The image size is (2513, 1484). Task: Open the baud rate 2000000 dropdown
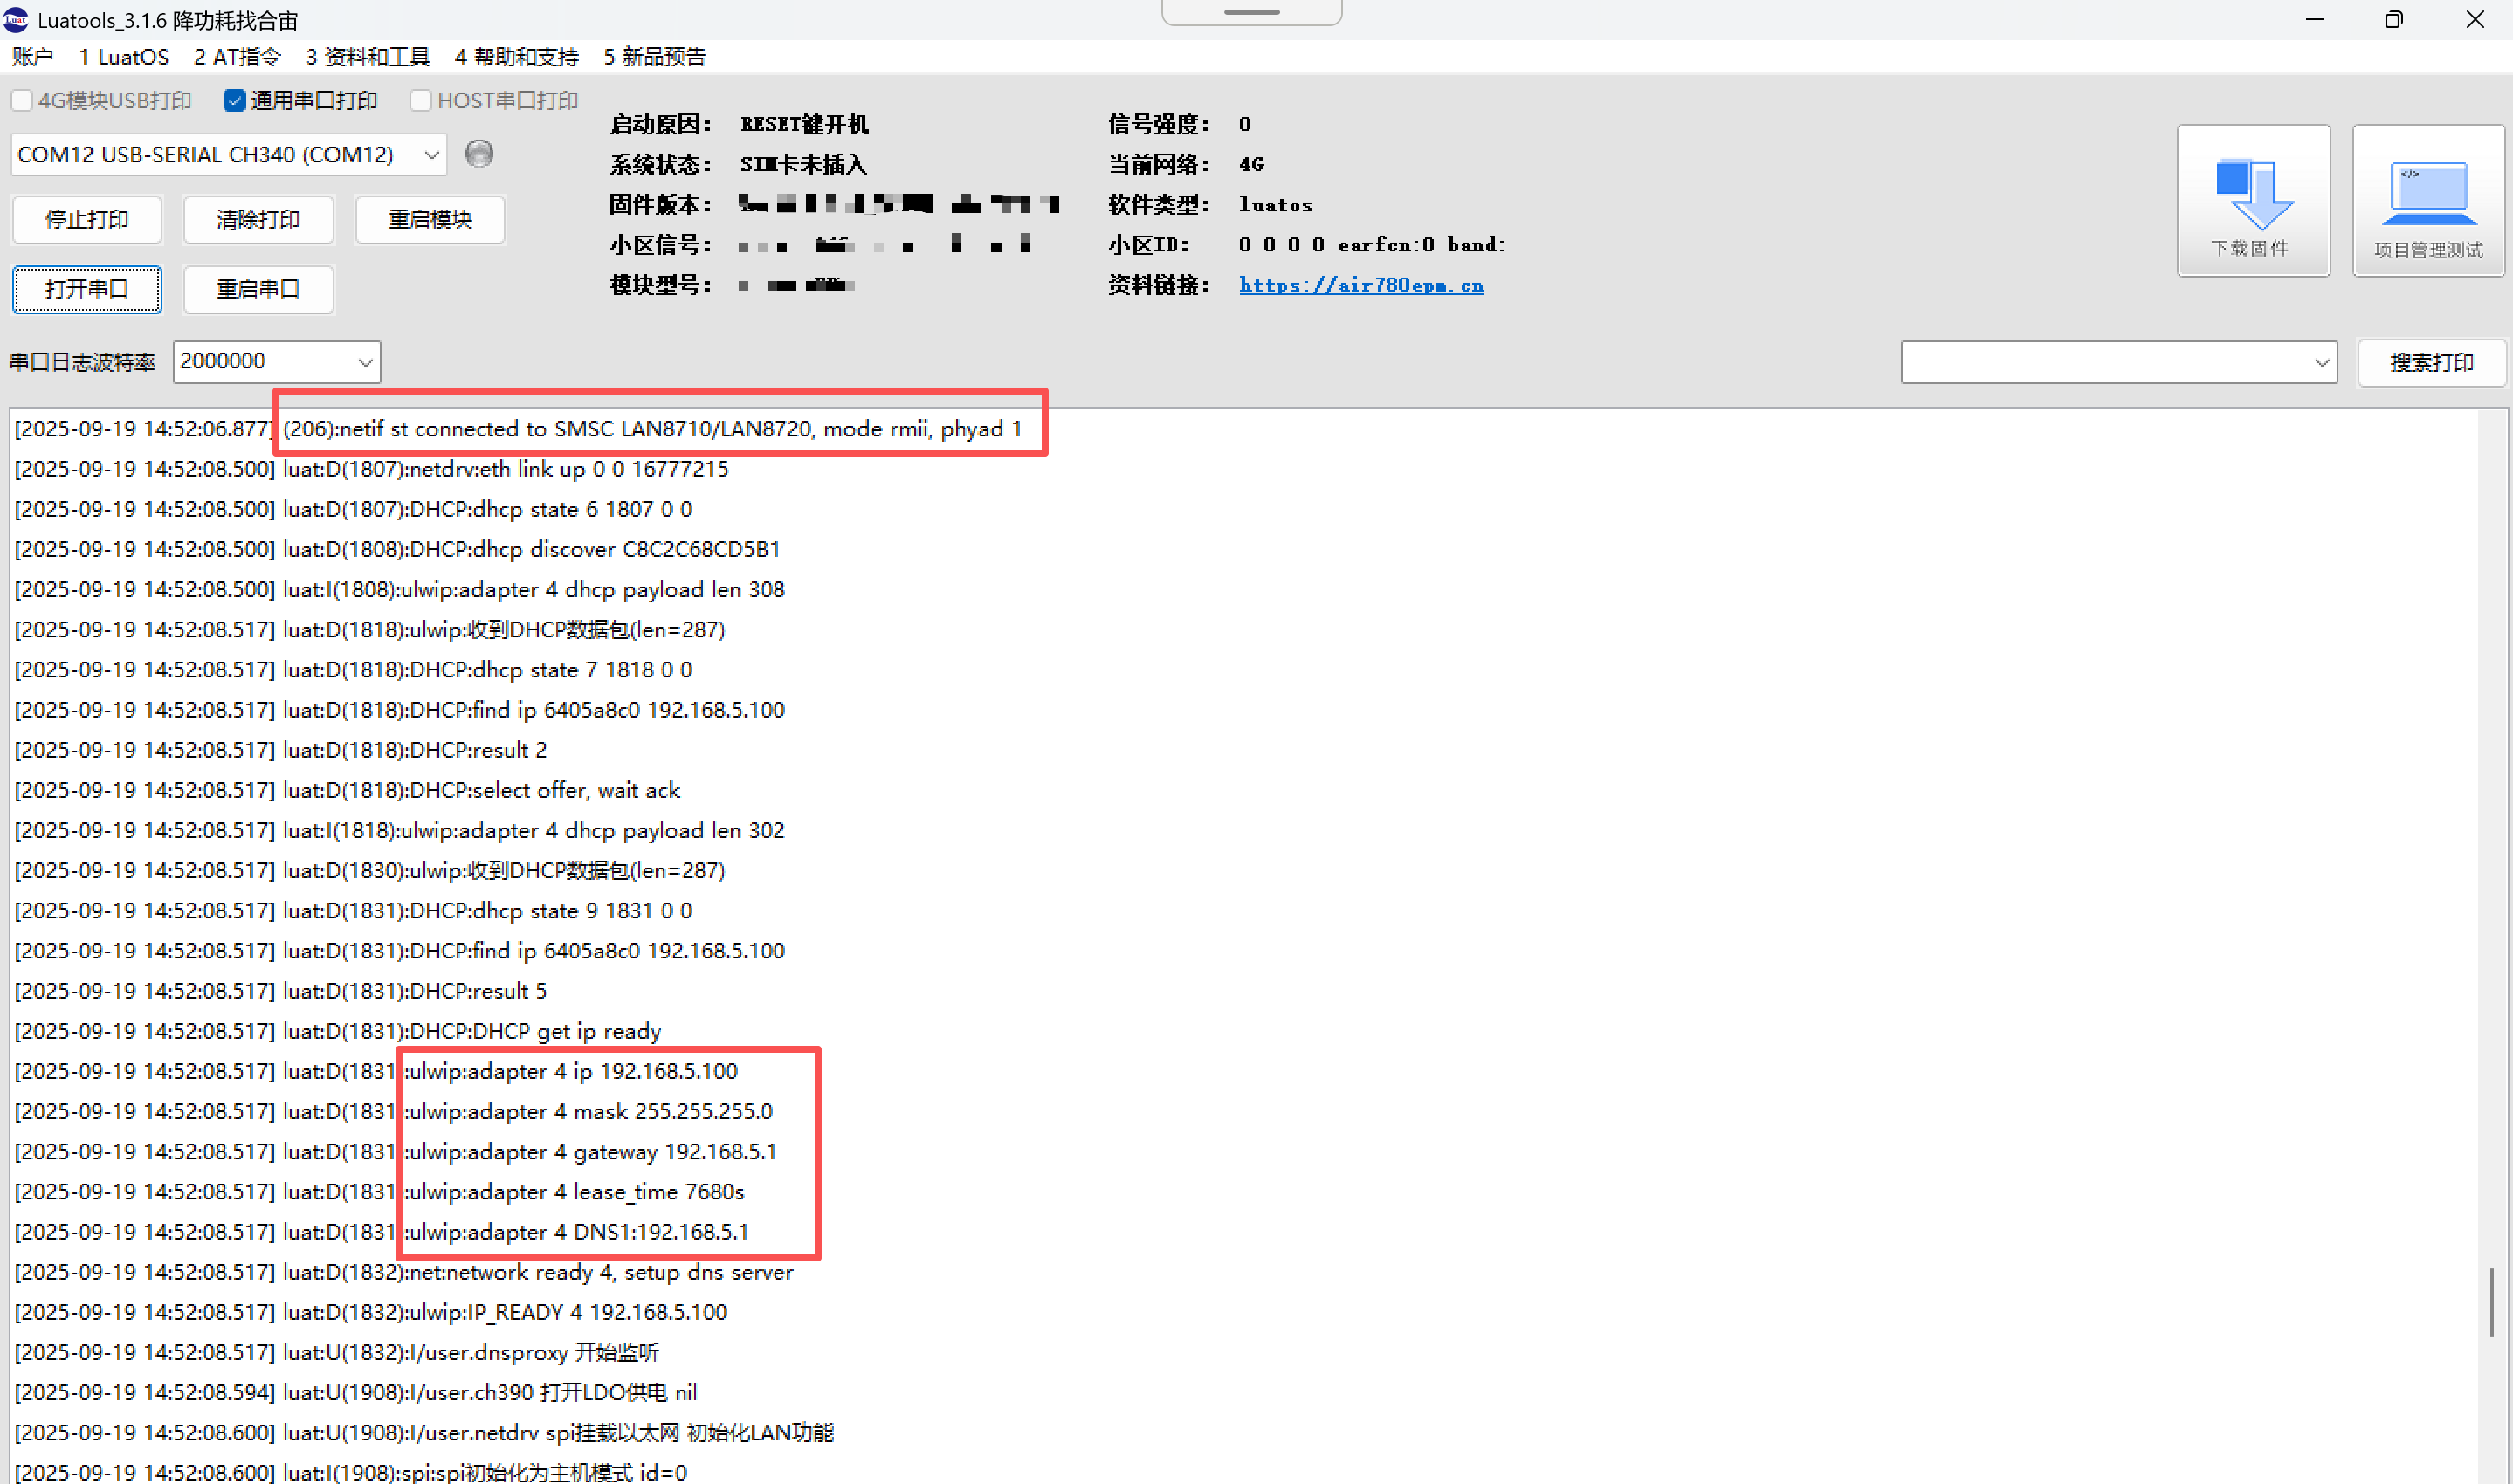point(365,362)
